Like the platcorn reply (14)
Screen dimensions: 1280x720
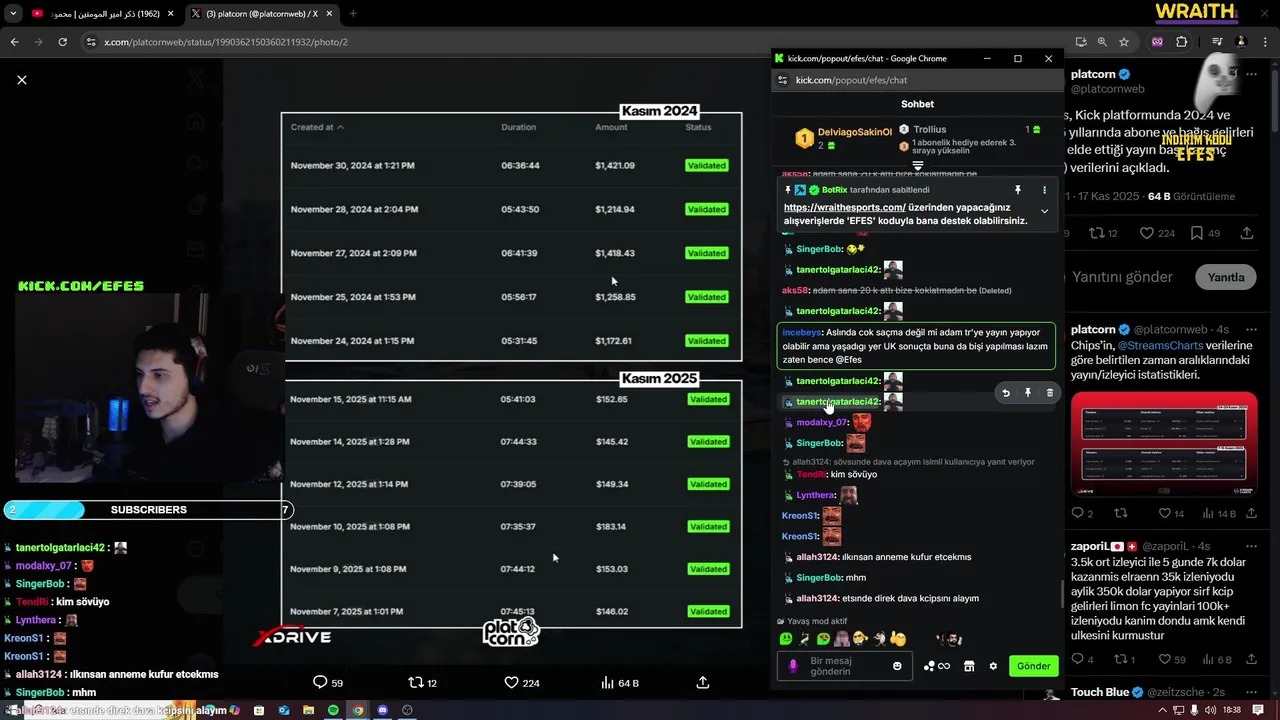point(1170,513)
